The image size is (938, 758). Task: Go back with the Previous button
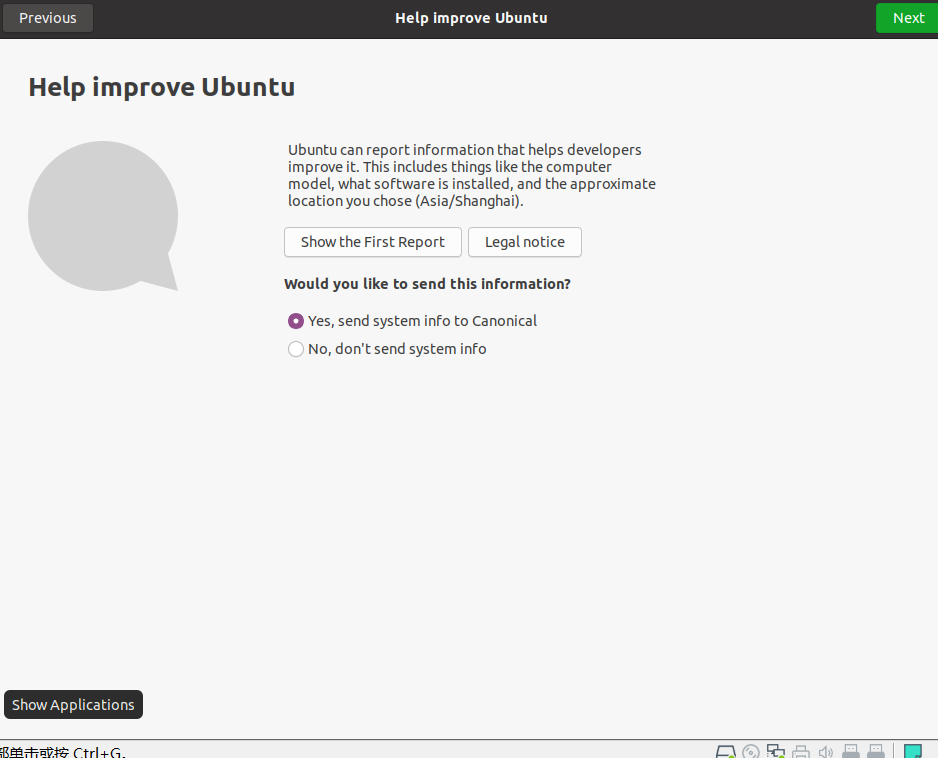[48, 18]
